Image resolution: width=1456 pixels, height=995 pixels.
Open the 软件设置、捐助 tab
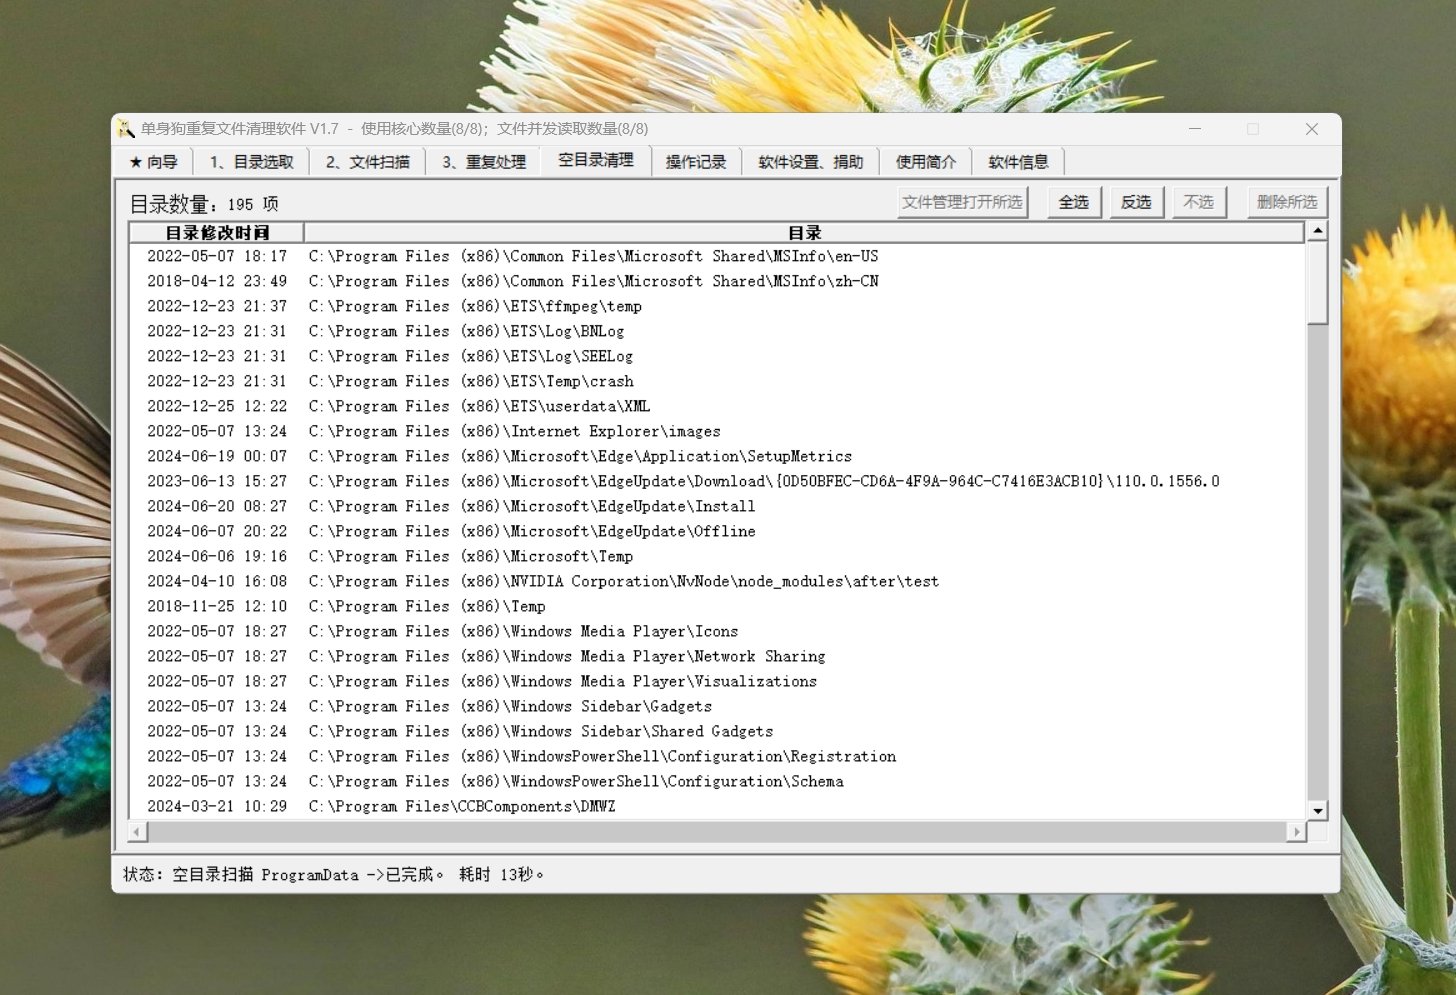pos(810,162)
